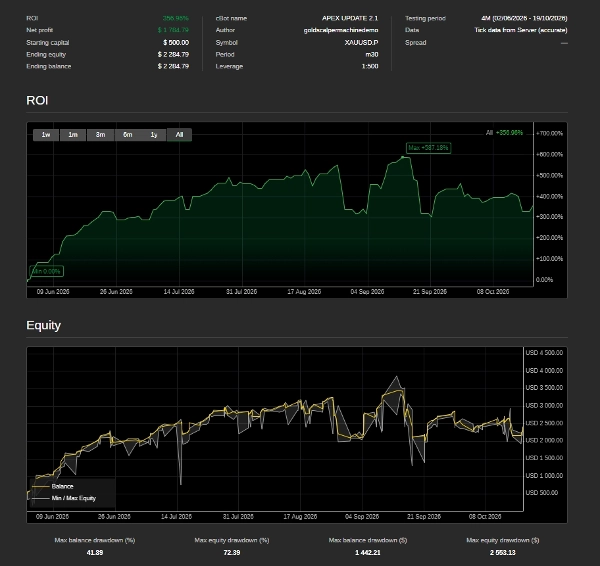
Task: Click the Equity section heading
Action: click(x=43, y=325)
